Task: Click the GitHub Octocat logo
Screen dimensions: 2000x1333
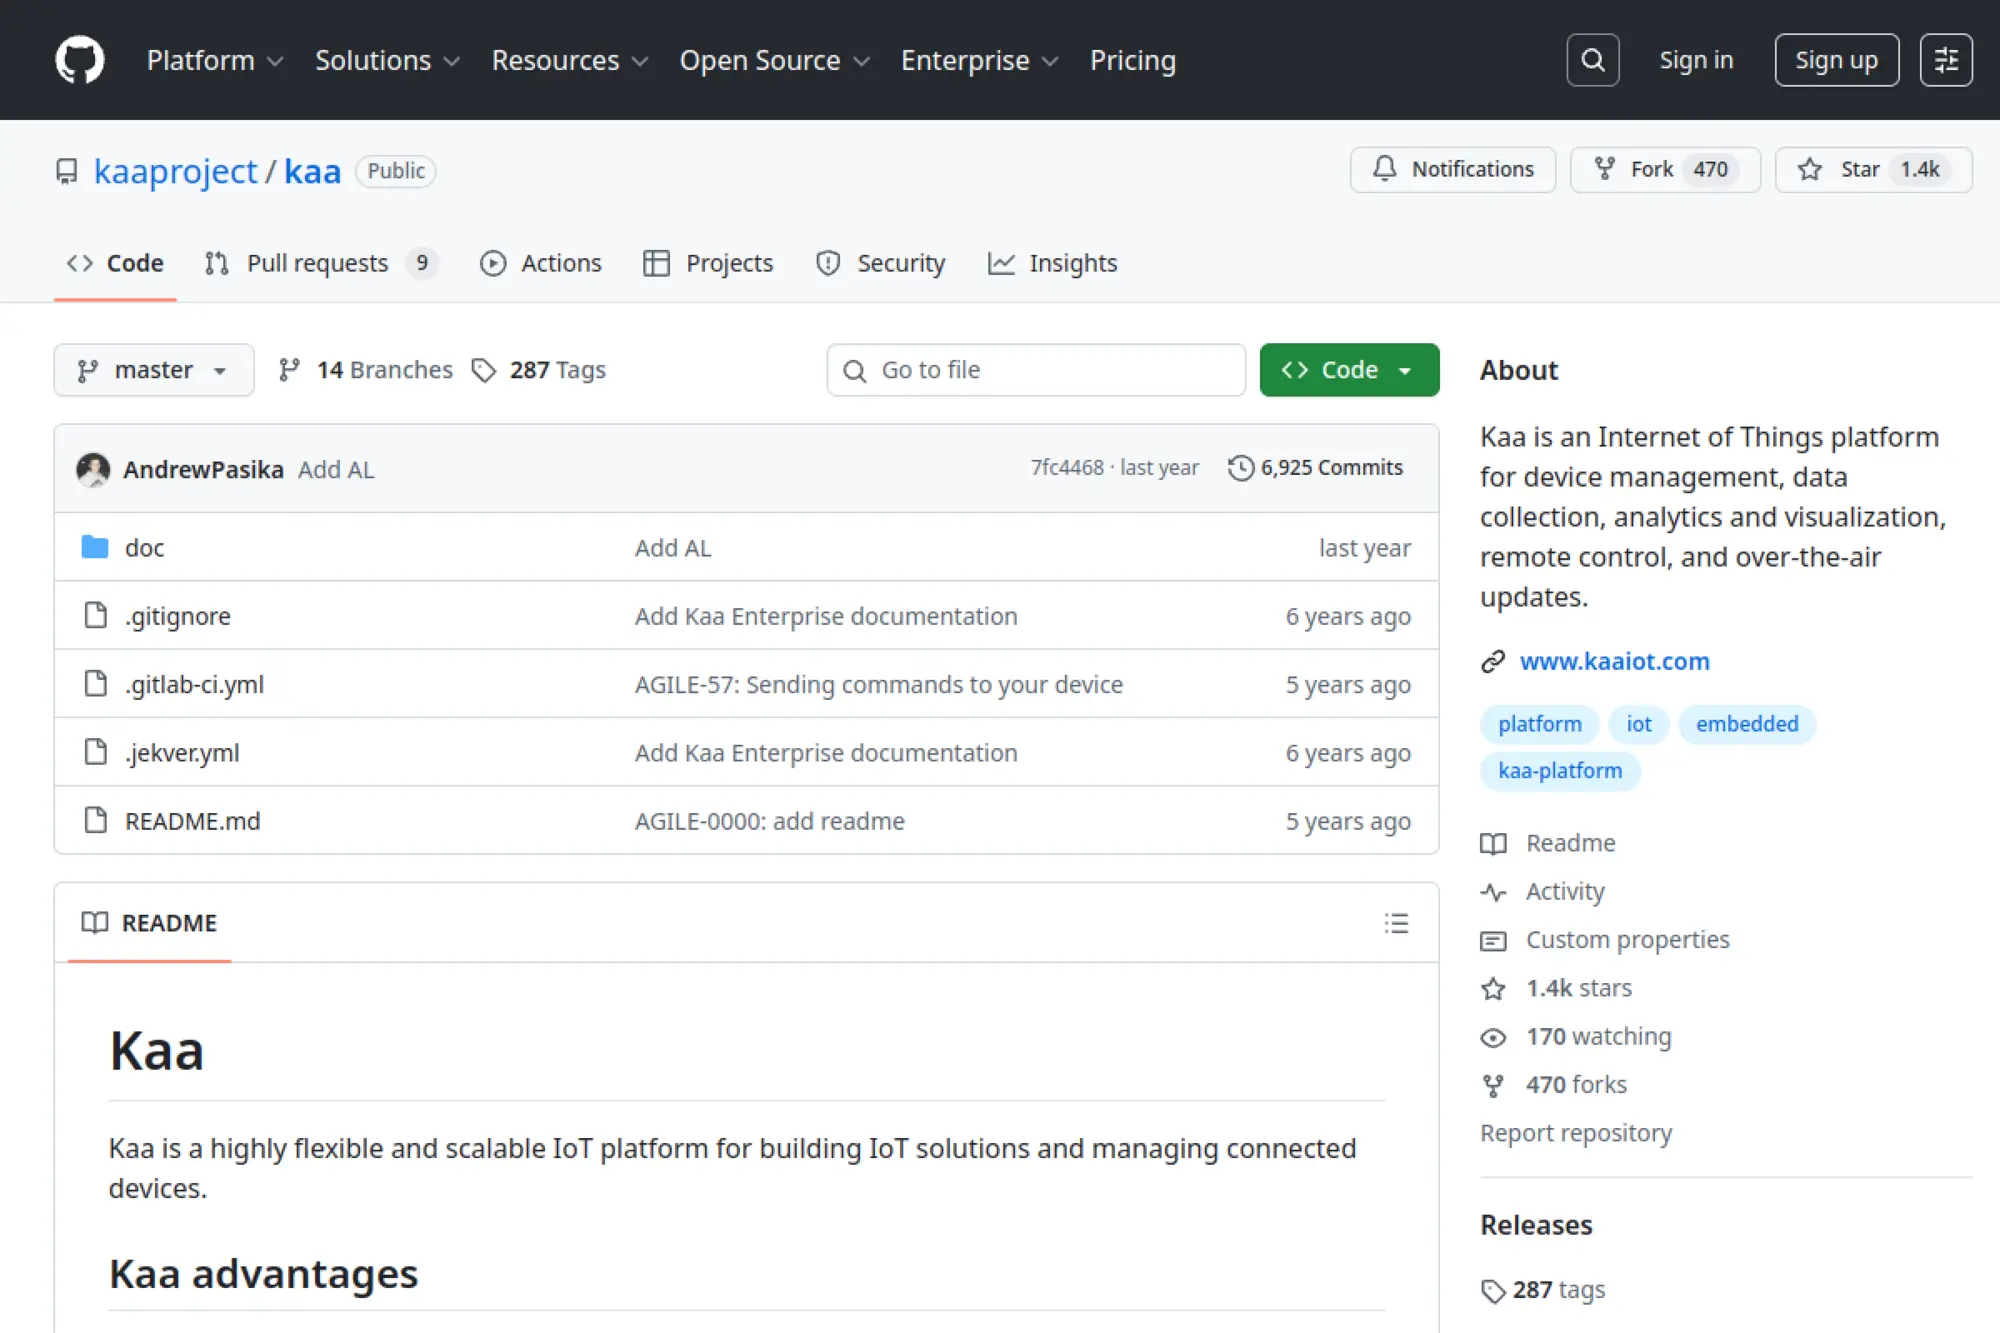Action: (79, 60)
